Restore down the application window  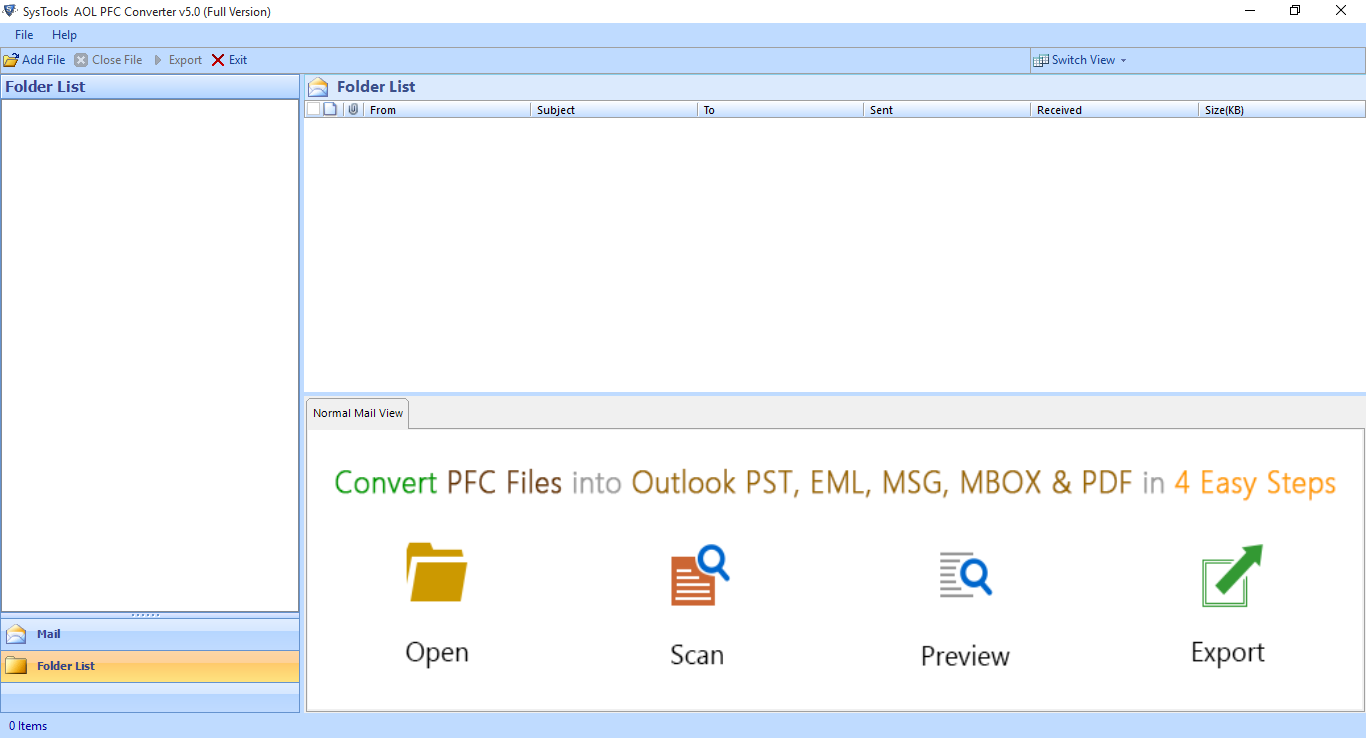pos(1295,11)
